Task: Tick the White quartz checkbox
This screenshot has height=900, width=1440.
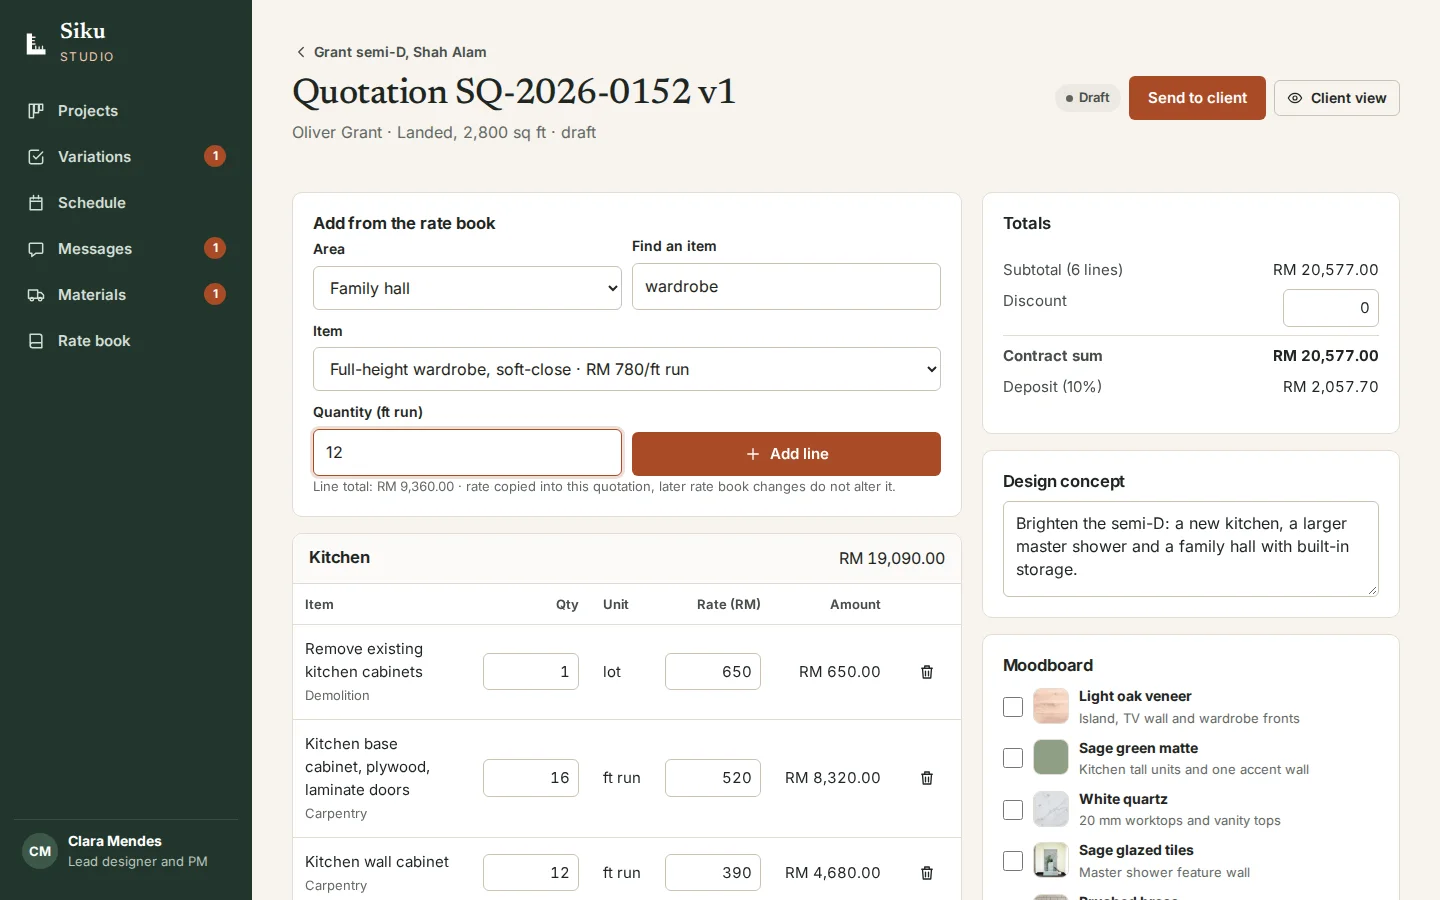Action: (x=1013, y=809)
